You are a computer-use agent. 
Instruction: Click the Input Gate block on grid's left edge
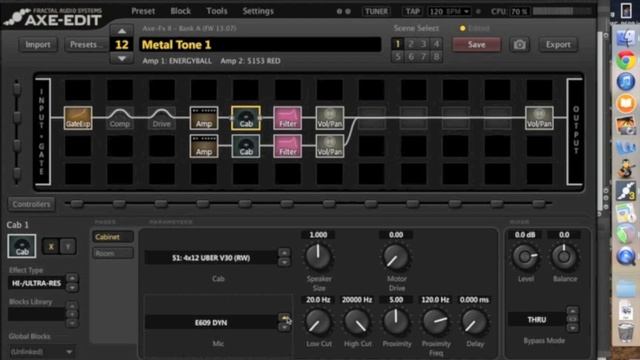tap(42, 131)
